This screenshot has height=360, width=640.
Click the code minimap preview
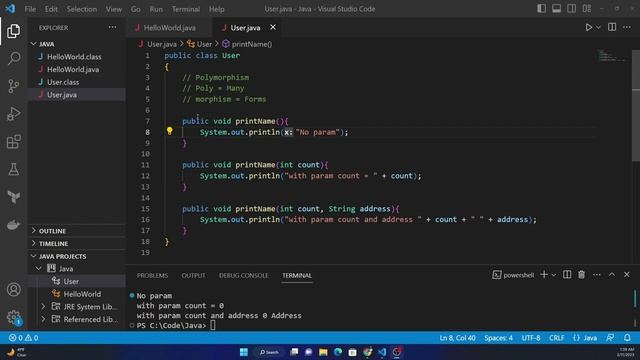(x=612, y=56)
